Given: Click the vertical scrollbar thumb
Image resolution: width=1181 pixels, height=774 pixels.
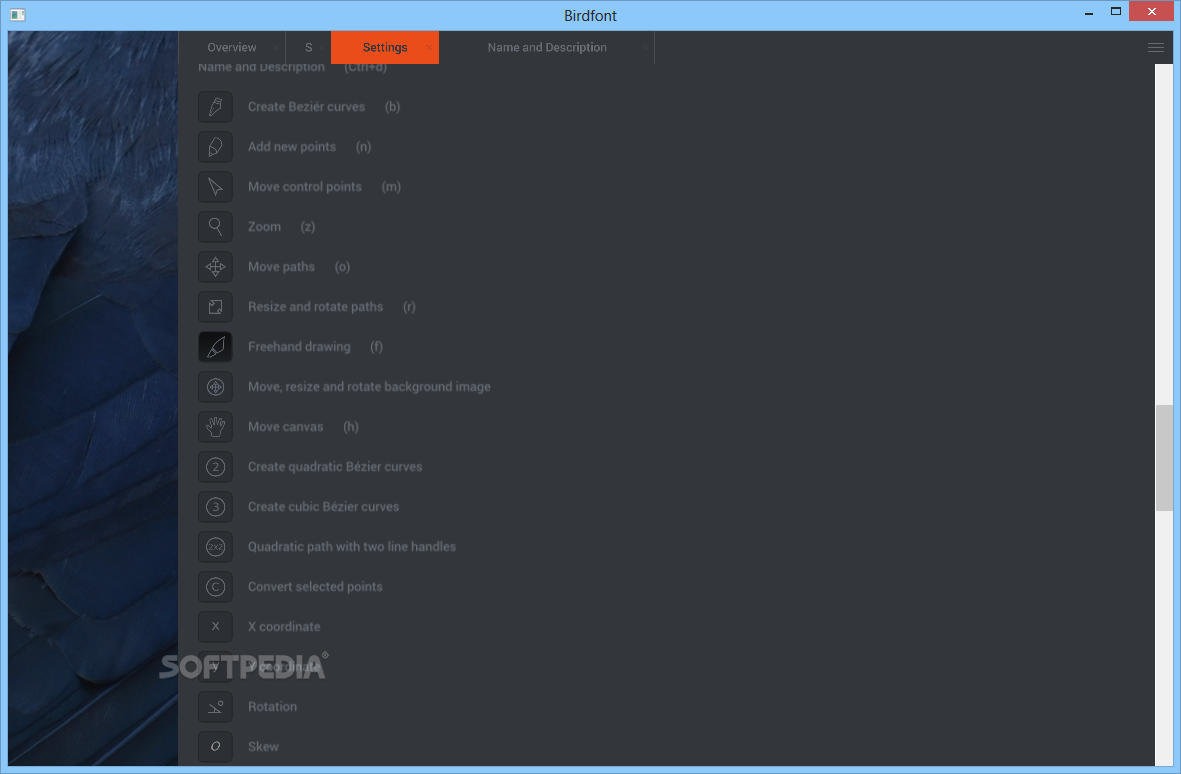Looking at the screenshot, I should point(1164,458).
